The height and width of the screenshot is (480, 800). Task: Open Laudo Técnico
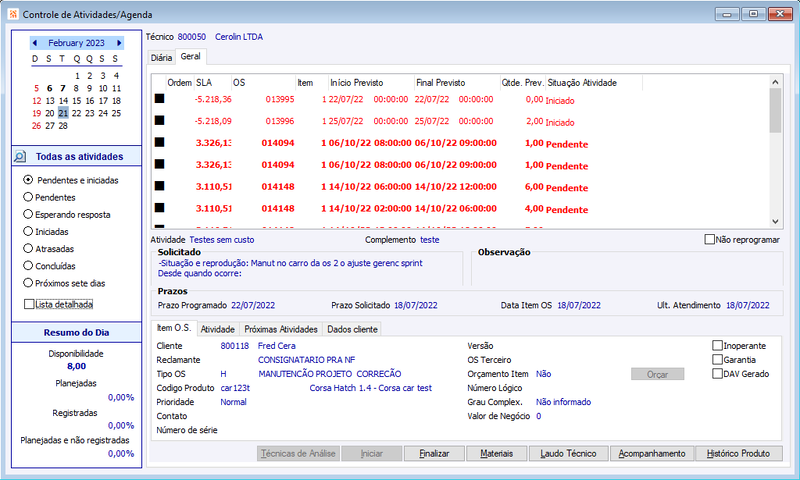pos(568,453)
